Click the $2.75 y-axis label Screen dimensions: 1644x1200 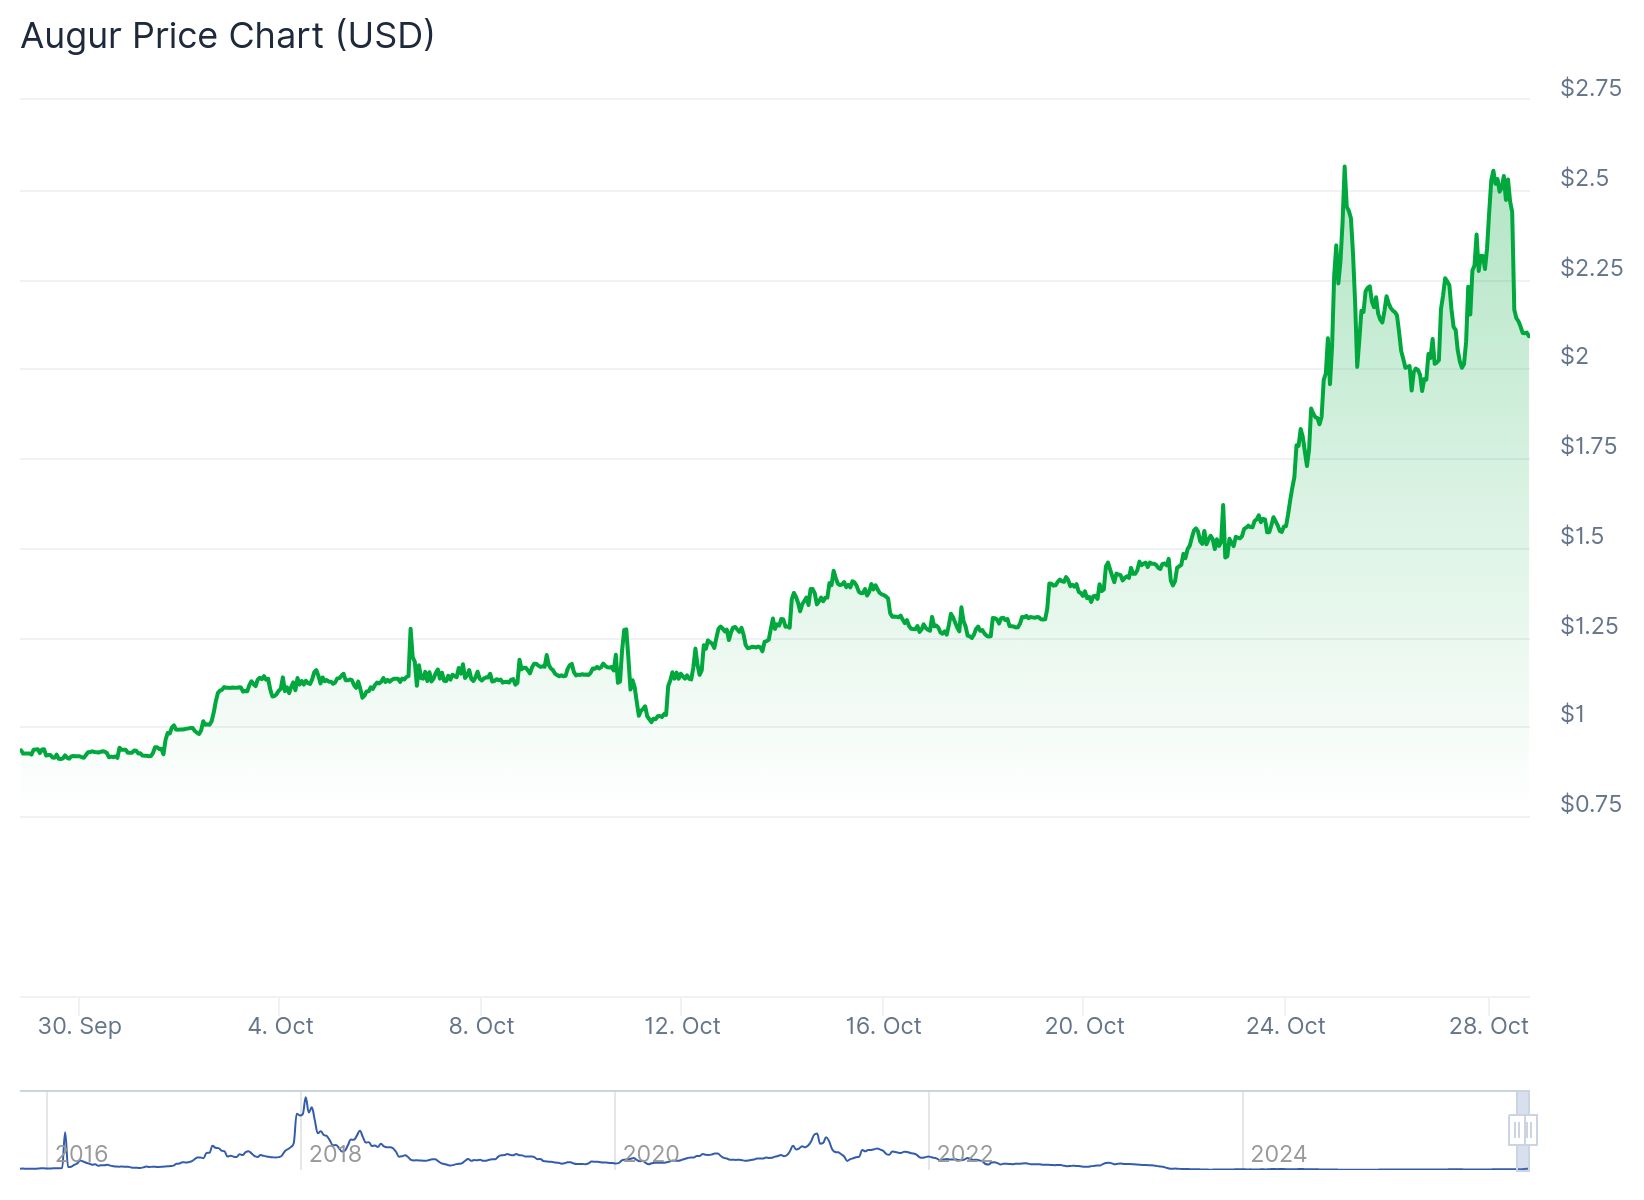pos(1591,88)
